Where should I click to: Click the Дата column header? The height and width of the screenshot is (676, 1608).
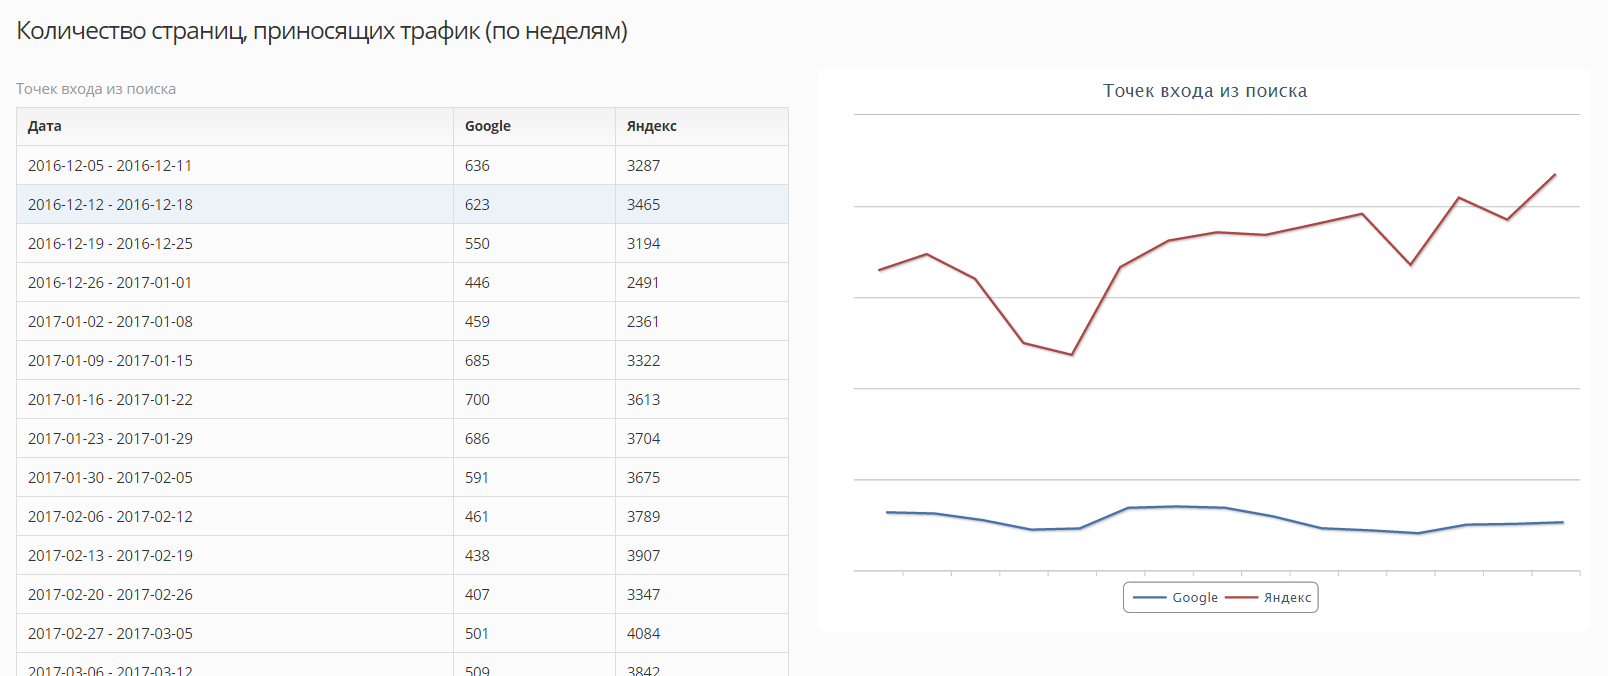click(x=45, y=126)
